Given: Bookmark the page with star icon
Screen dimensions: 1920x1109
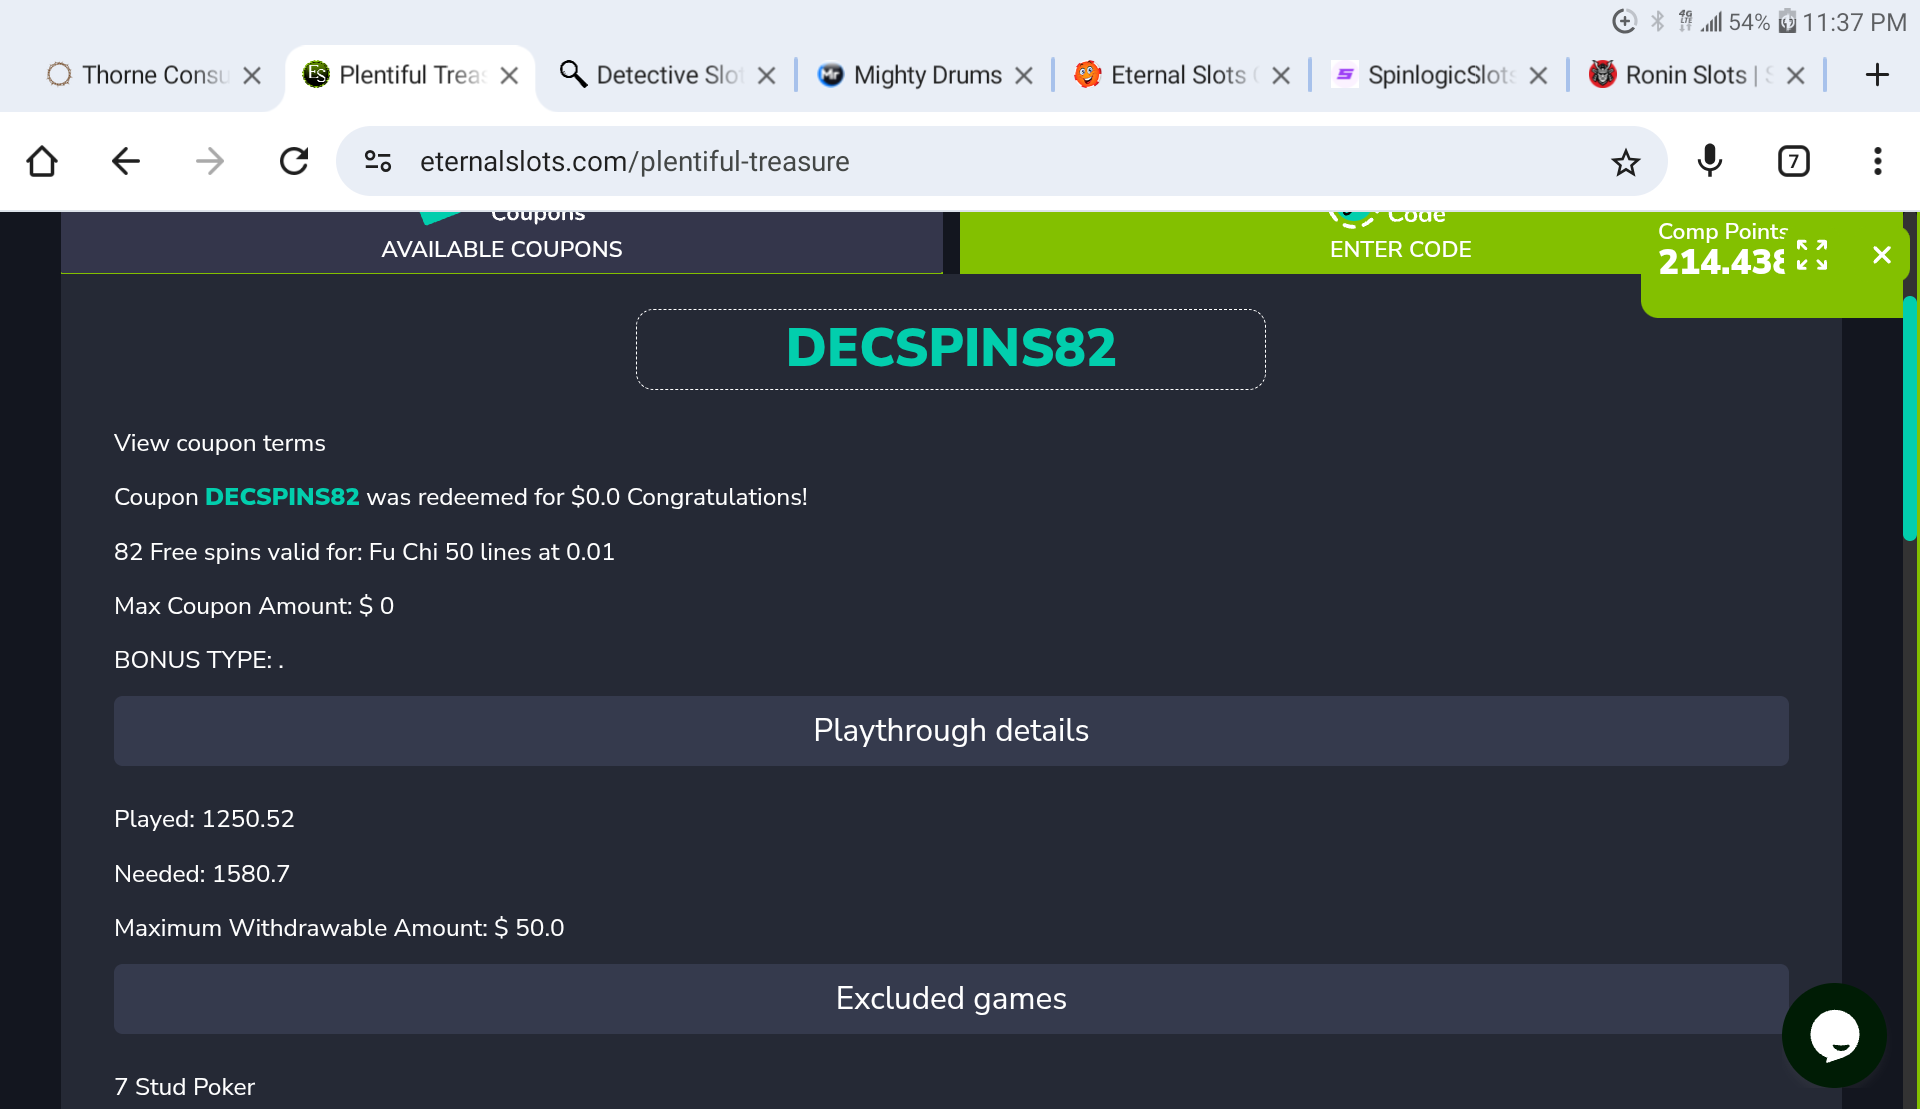Looking at the screenshot, I should (1625, 162).
